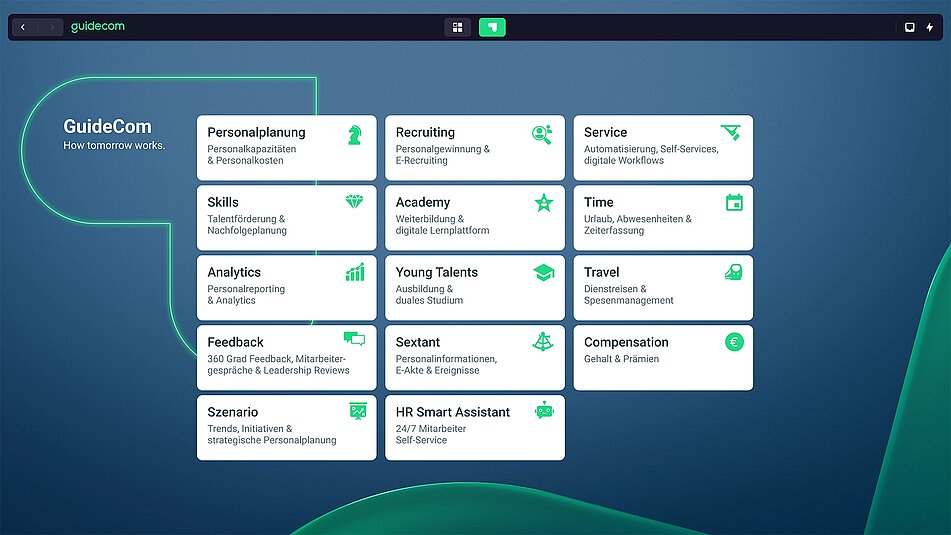Viewport: 951px width, 535px height.
Task: Open the Feedback module tile
Action: pyautogui.click(x=286, y=358)
